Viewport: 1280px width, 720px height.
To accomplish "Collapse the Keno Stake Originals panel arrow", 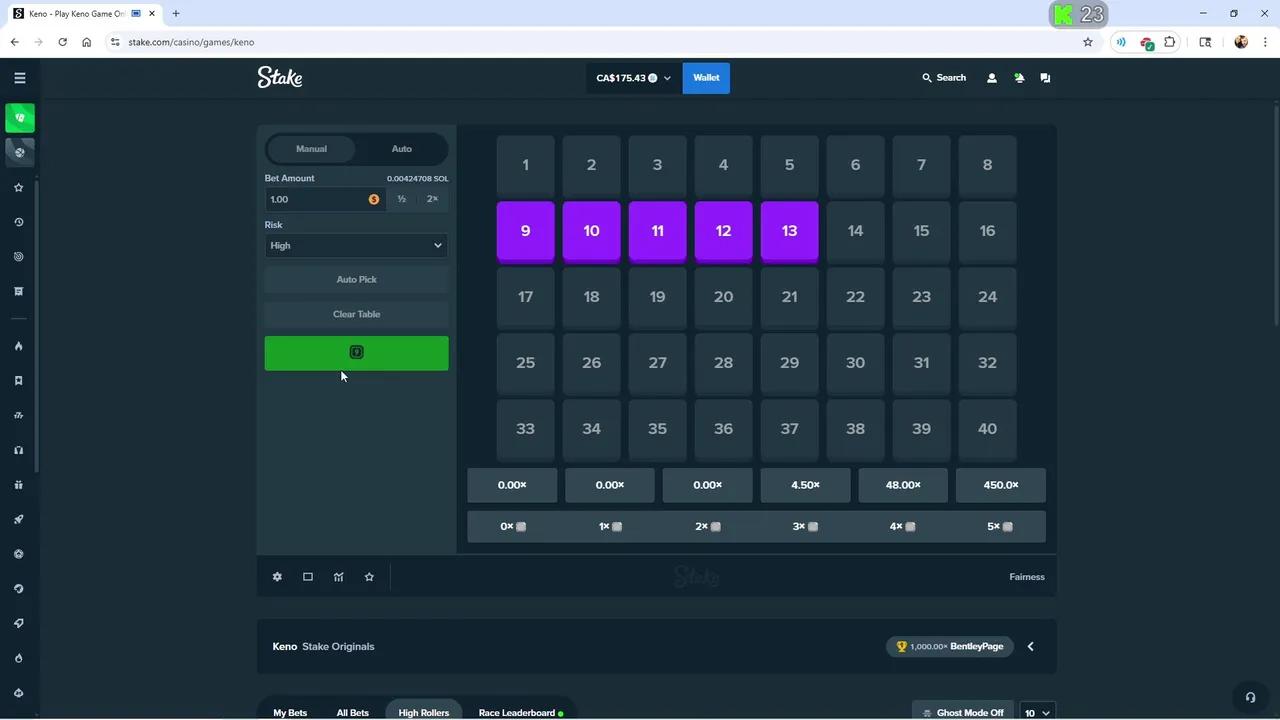I will (1030, 647).
